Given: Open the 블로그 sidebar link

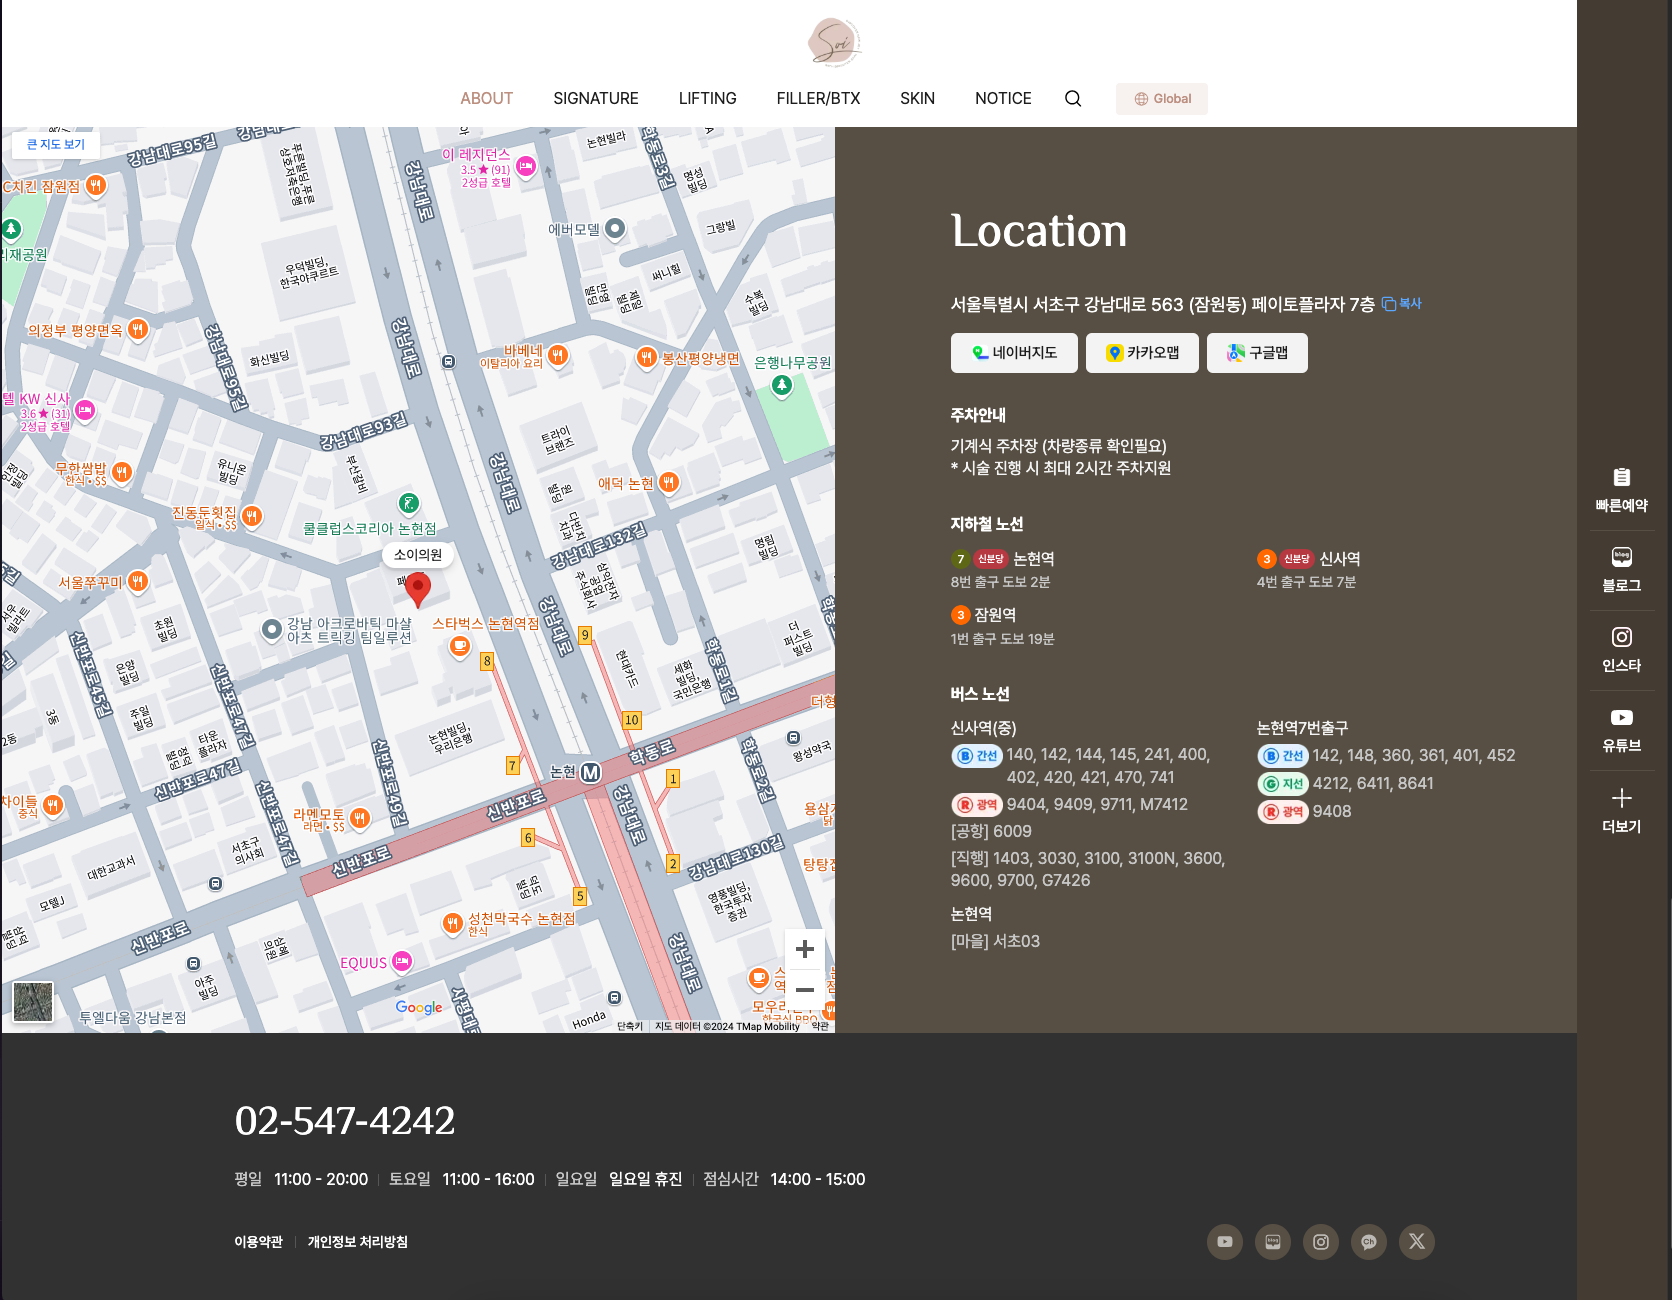Looking at the screenshot, I should (x=1621, y=570).
